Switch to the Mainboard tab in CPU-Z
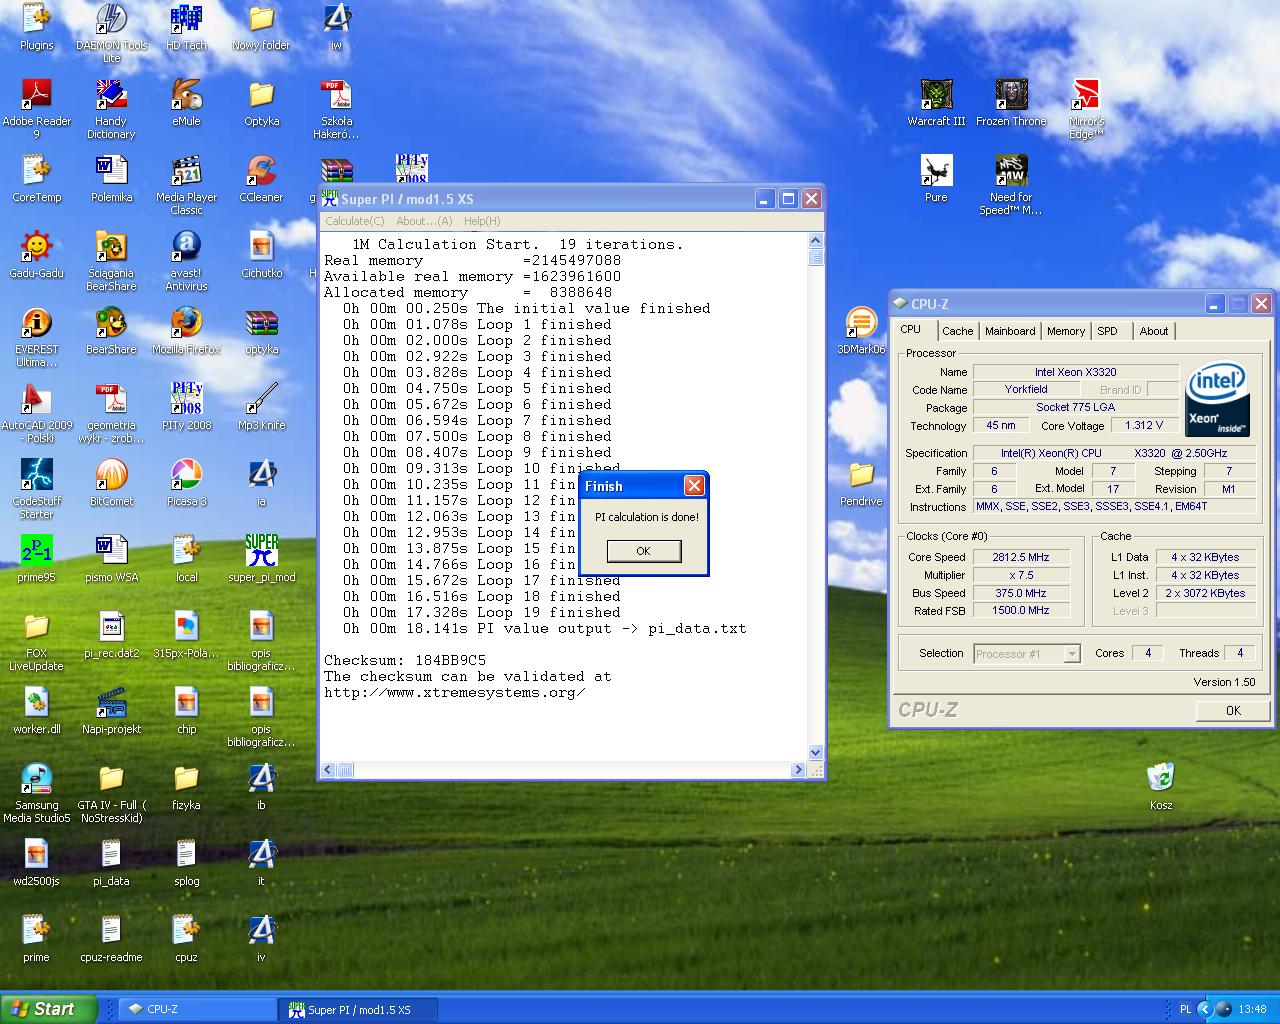This screenshot has height=1024, width=1280. click(1010, 331)
